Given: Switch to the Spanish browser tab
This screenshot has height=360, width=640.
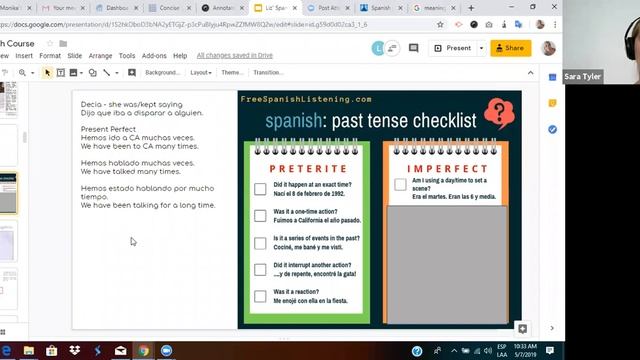Looking at the screenshot, I should (380, 8).
